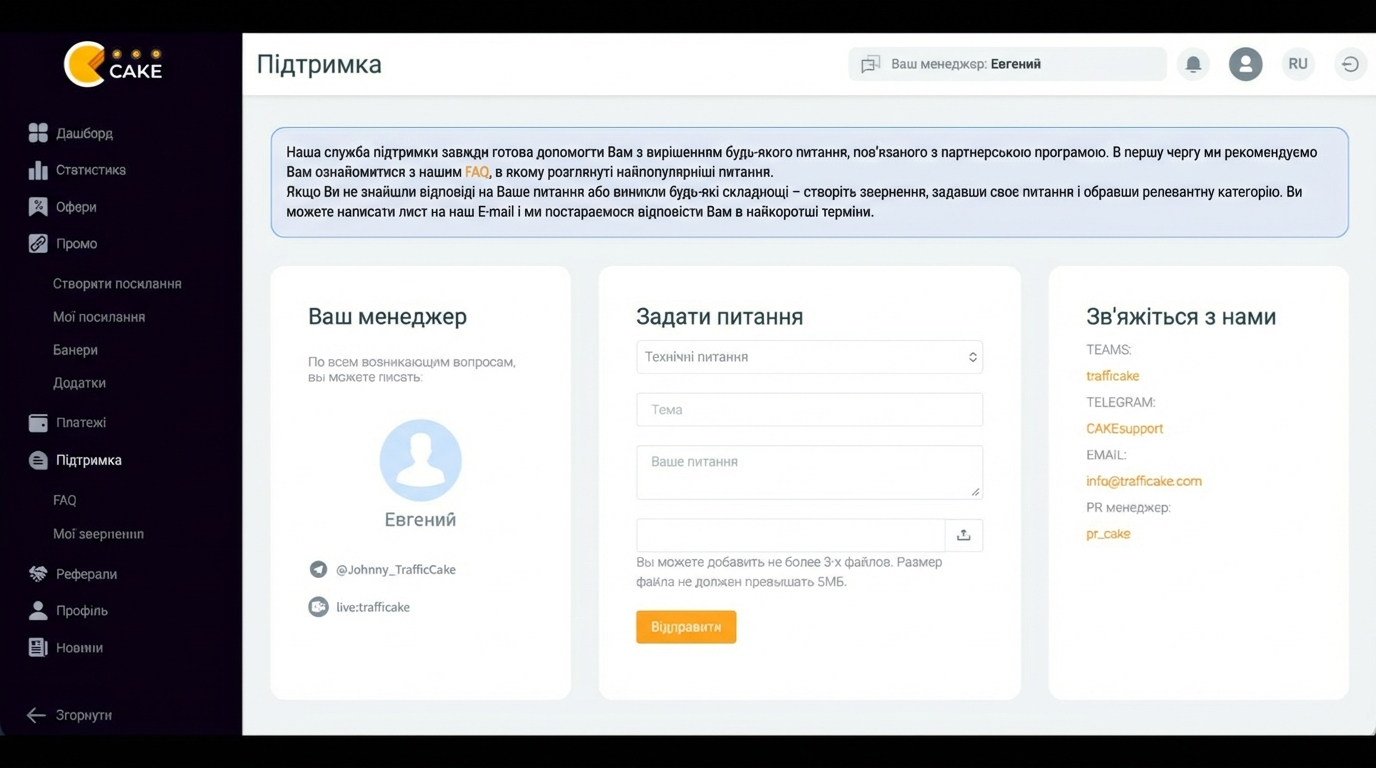1376x768 pixels.
Task: Click the logout icon at top right
Action: (1350, 63)
